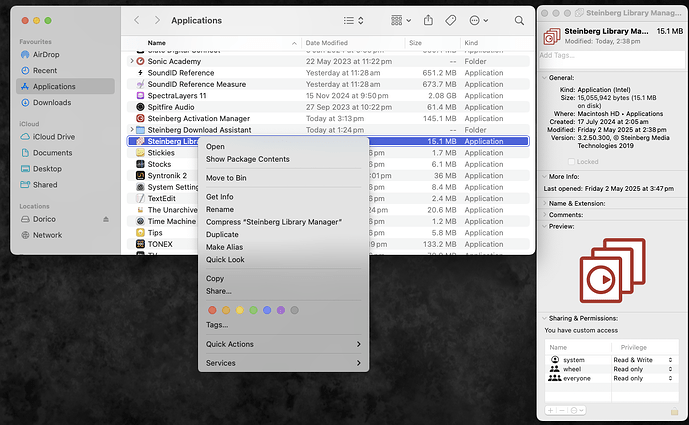Tick the Locked checkbox in Info window
The height and width of the screenshot is (425, 689).
[x=572, y=161]
